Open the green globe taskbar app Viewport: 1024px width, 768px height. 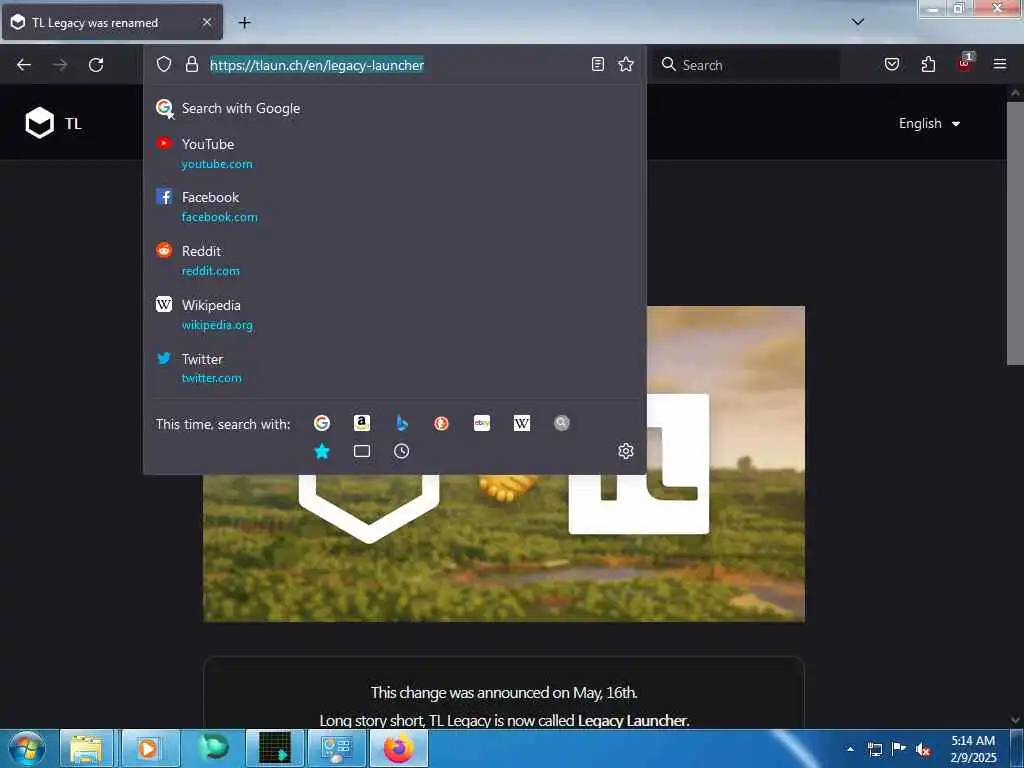click(212, 748)
